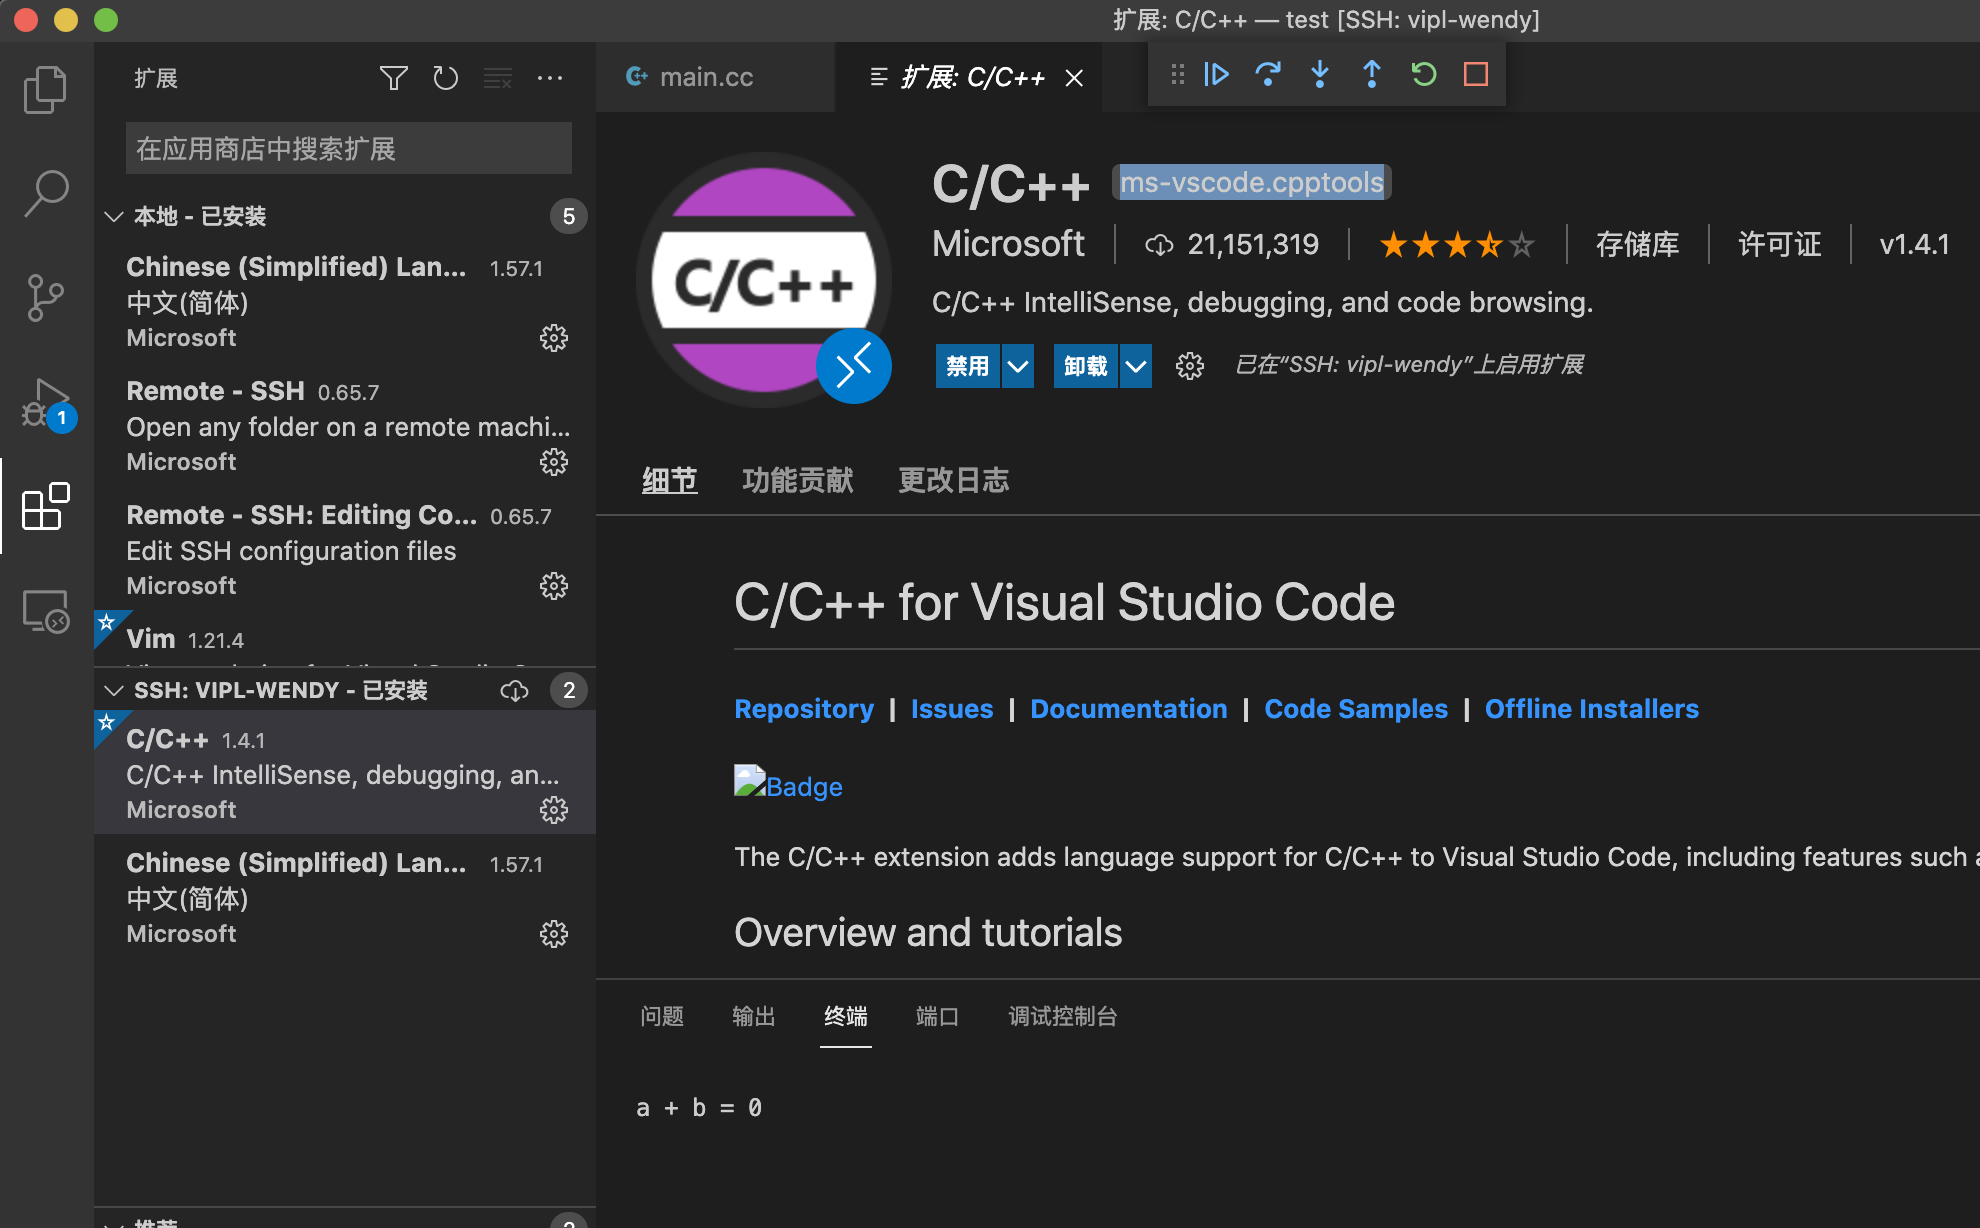Image resolution: width=1980 pixels, height=1228 pixels.
Task: Continue debugging with the play button
Action: 1216,74
